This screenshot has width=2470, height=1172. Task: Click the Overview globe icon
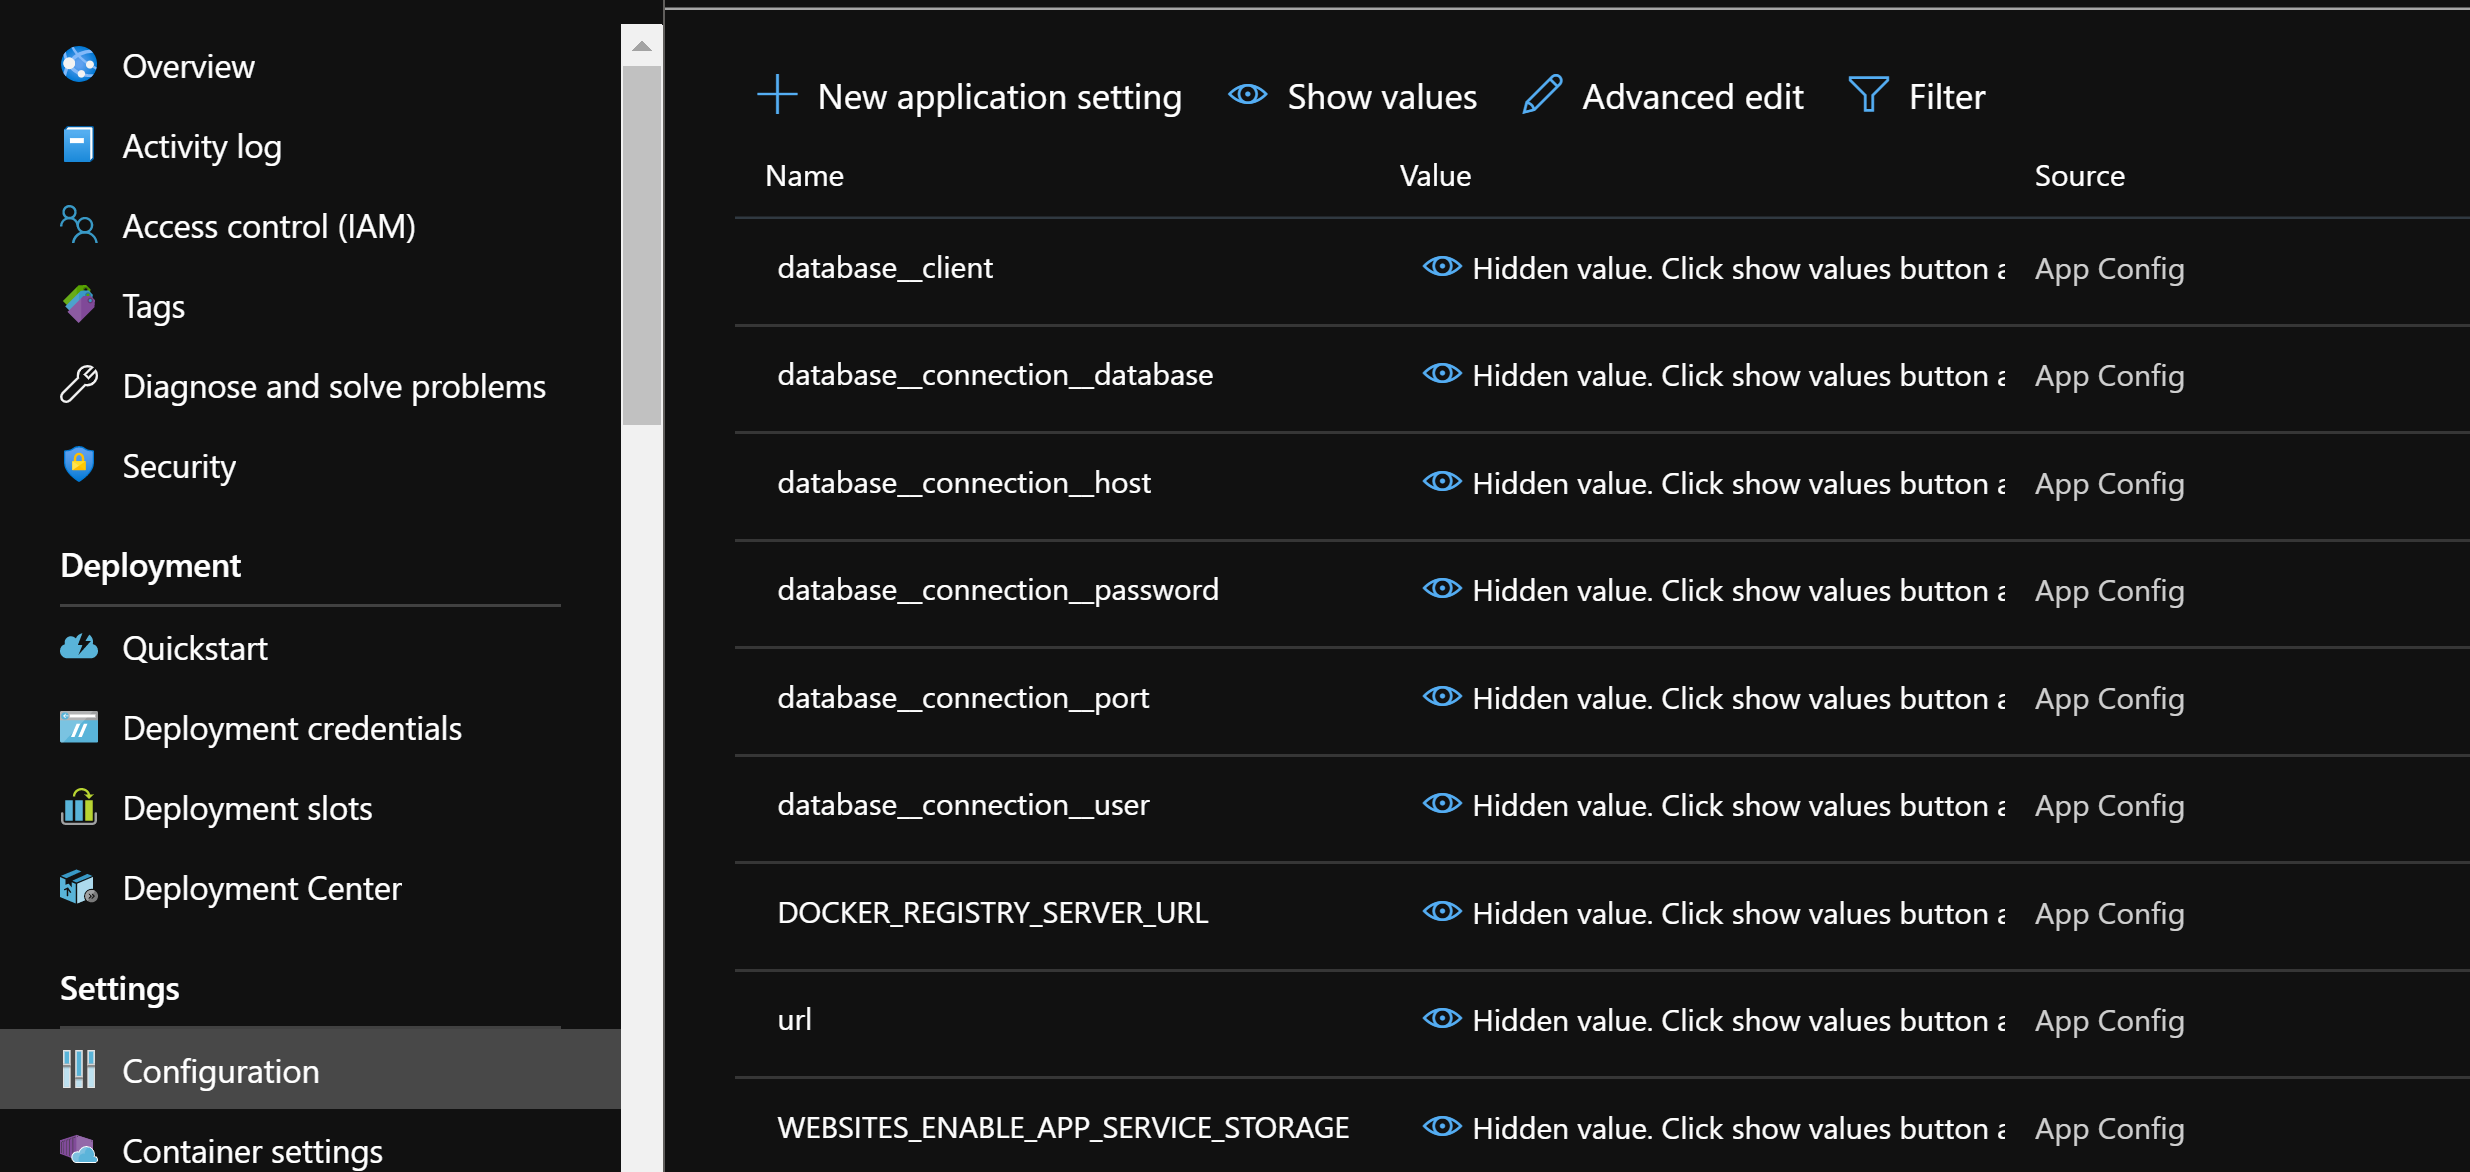click(79, 65)
